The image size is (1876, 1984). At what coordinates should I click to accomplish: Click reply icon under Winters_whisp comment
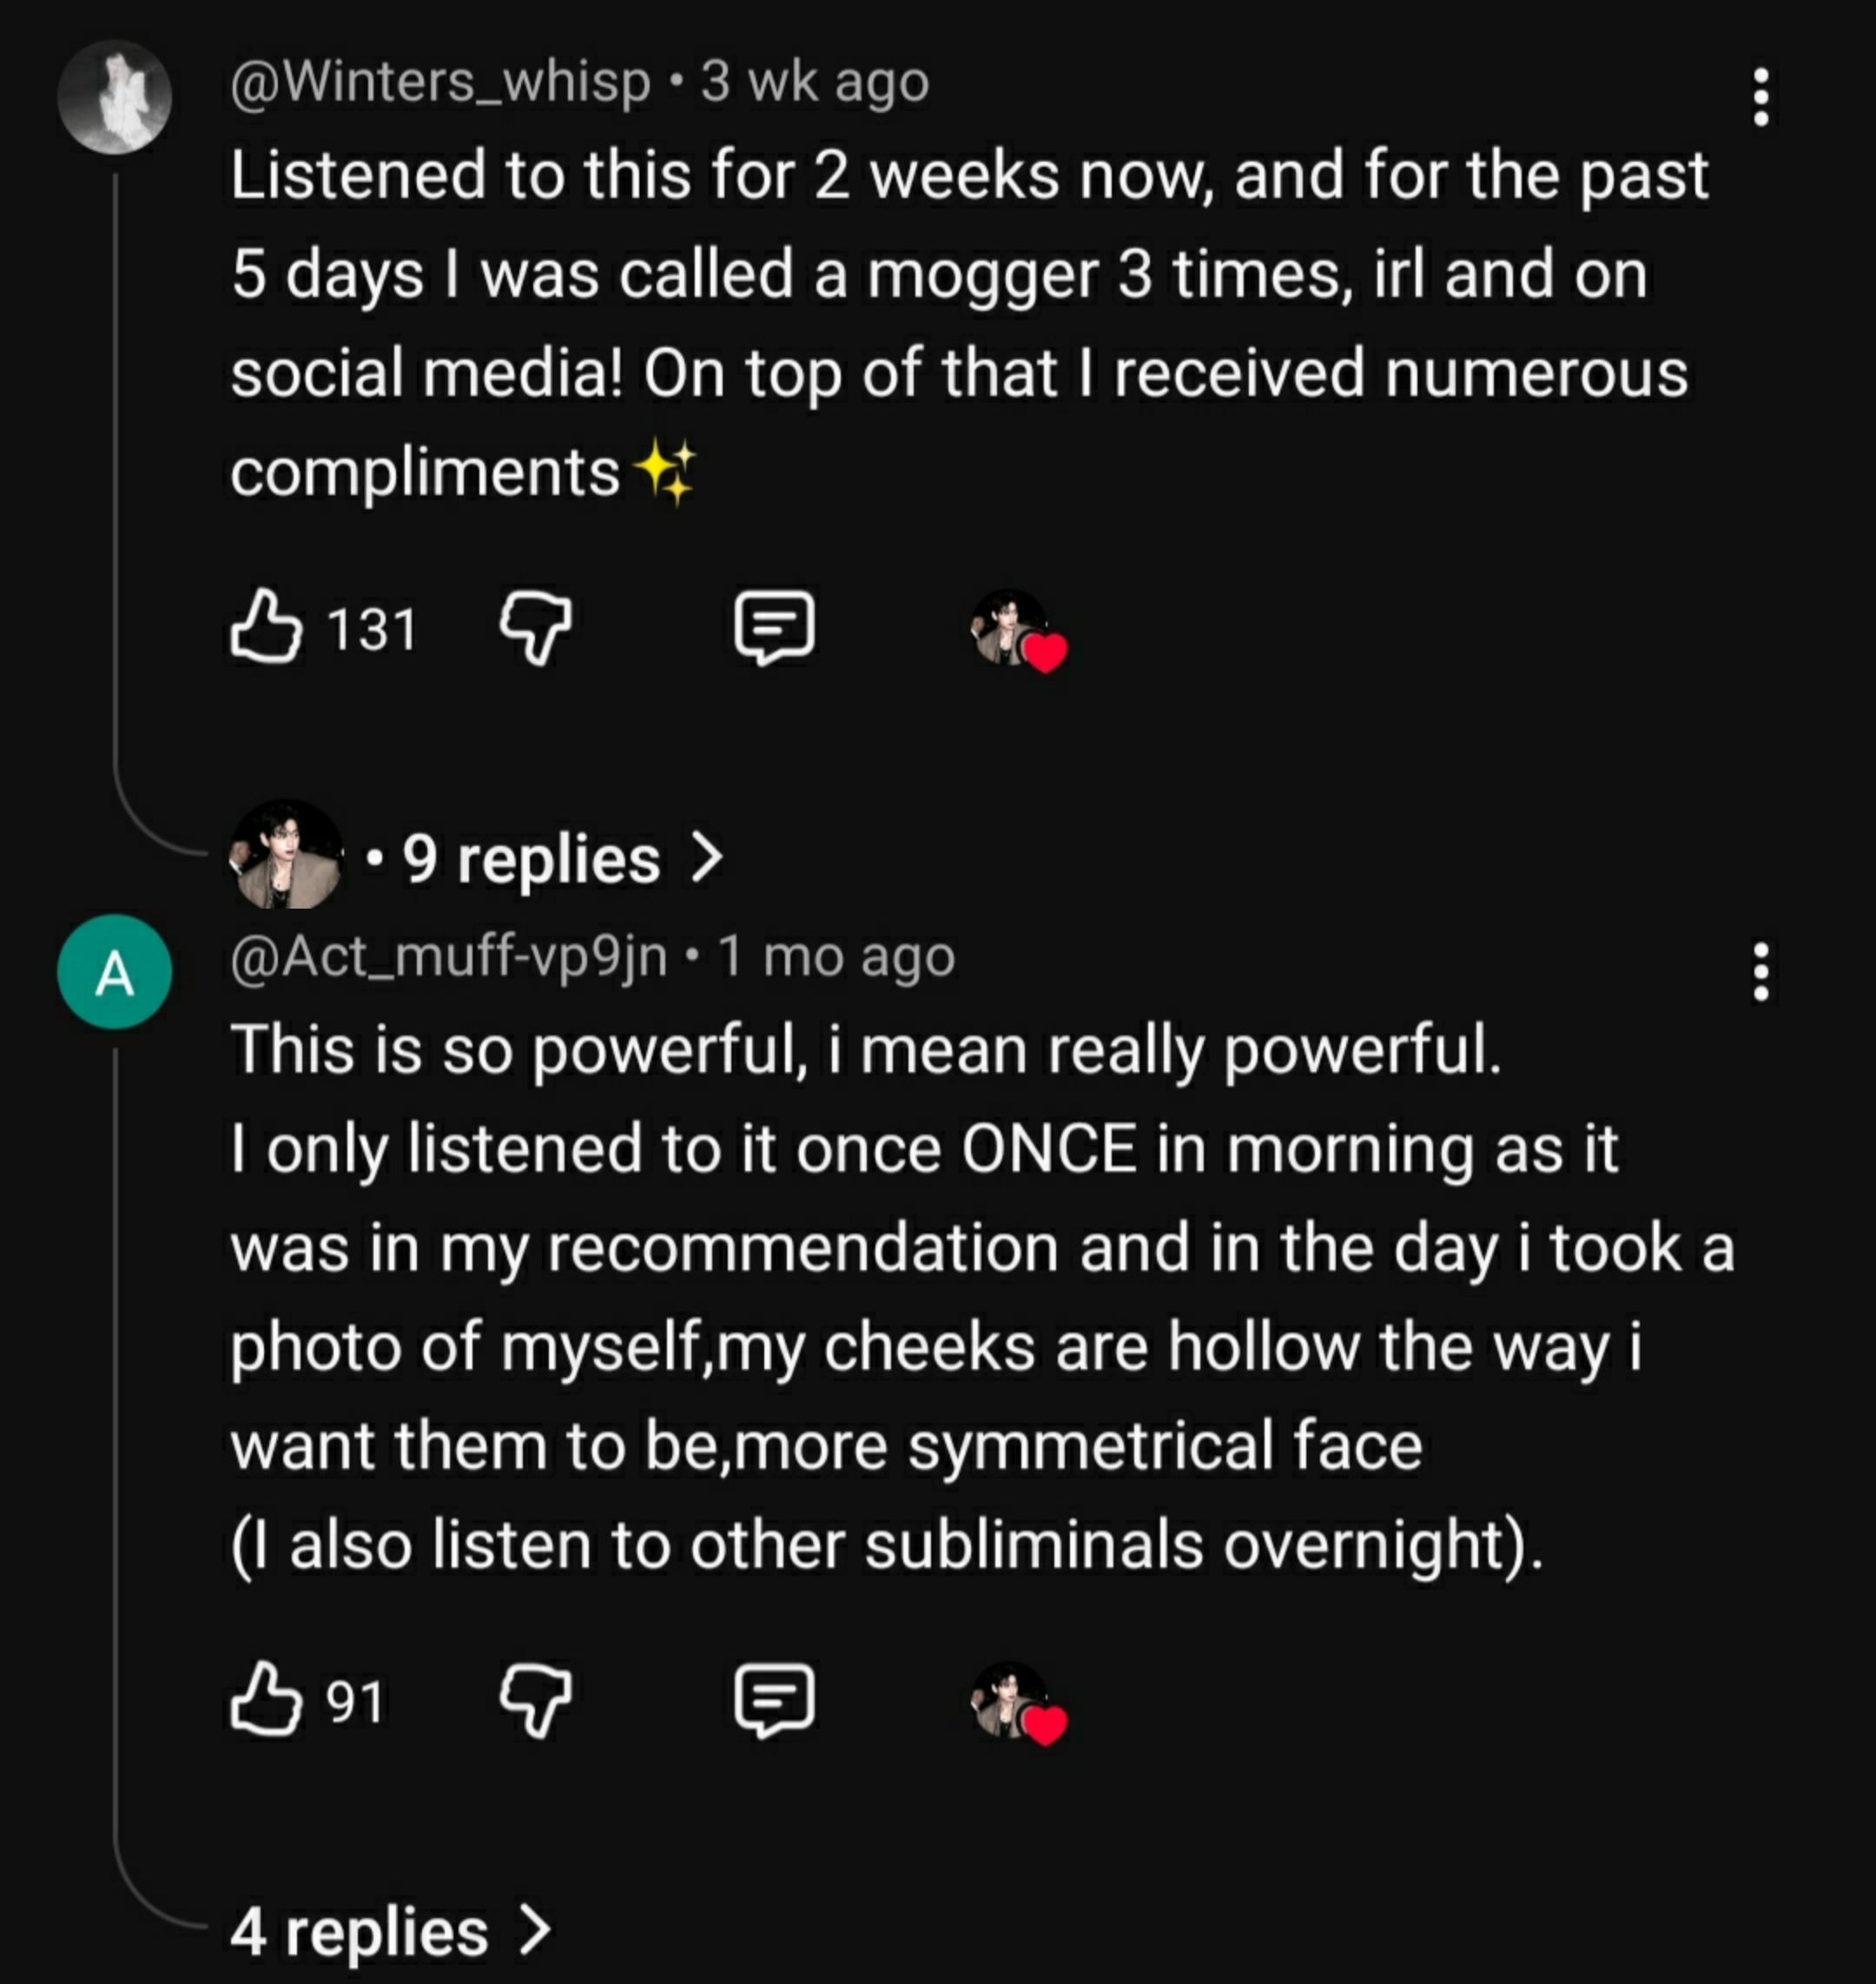774,627
